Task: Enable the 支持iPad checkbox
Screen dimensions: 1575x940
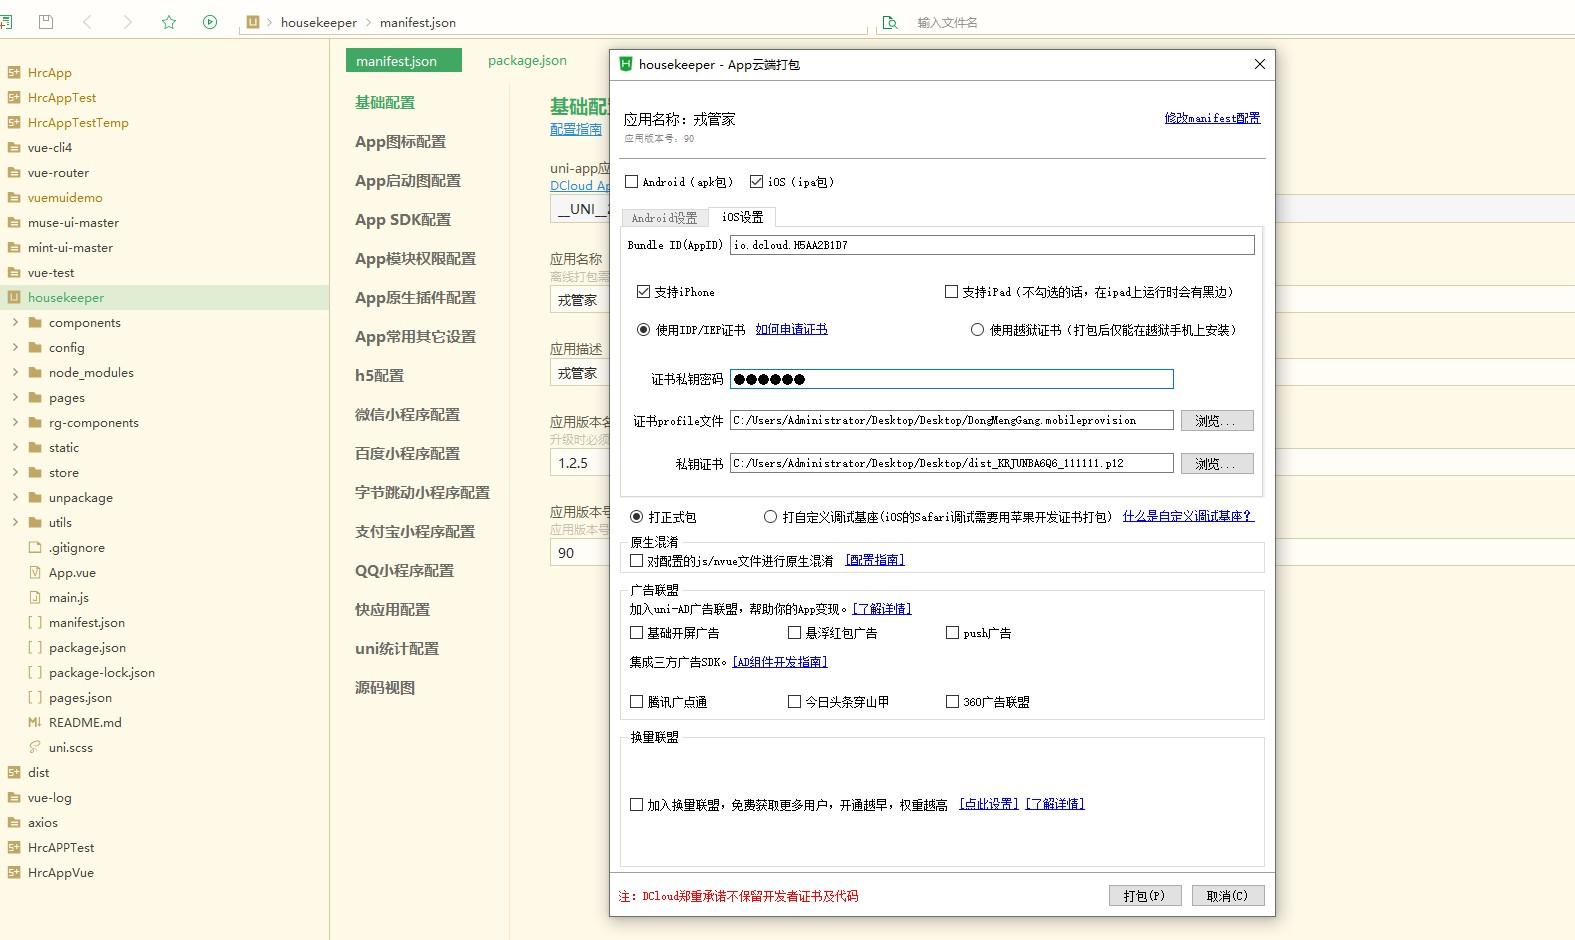Action: pyautogui.click(x=951, y=291)
